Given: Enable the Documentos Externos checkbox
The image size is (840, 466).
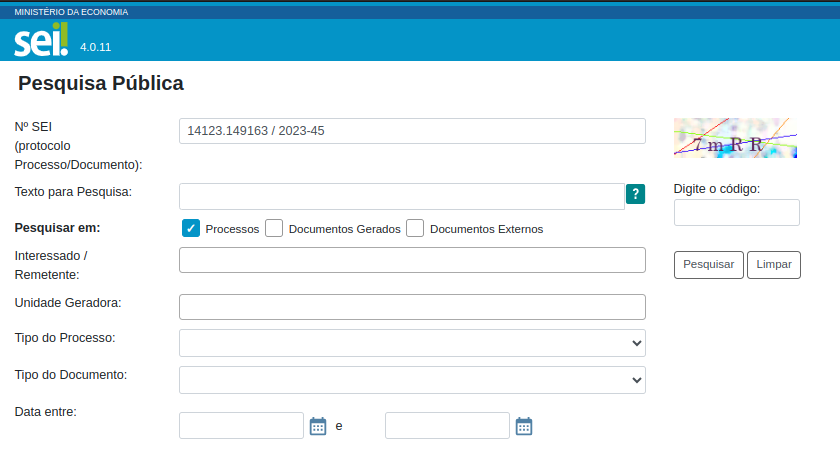Looking at the screenshot, I should point(415,228).
